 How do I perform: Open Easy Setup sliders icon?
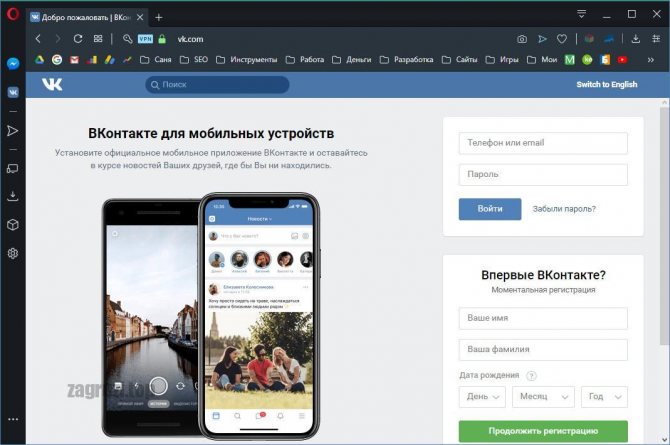656,39
